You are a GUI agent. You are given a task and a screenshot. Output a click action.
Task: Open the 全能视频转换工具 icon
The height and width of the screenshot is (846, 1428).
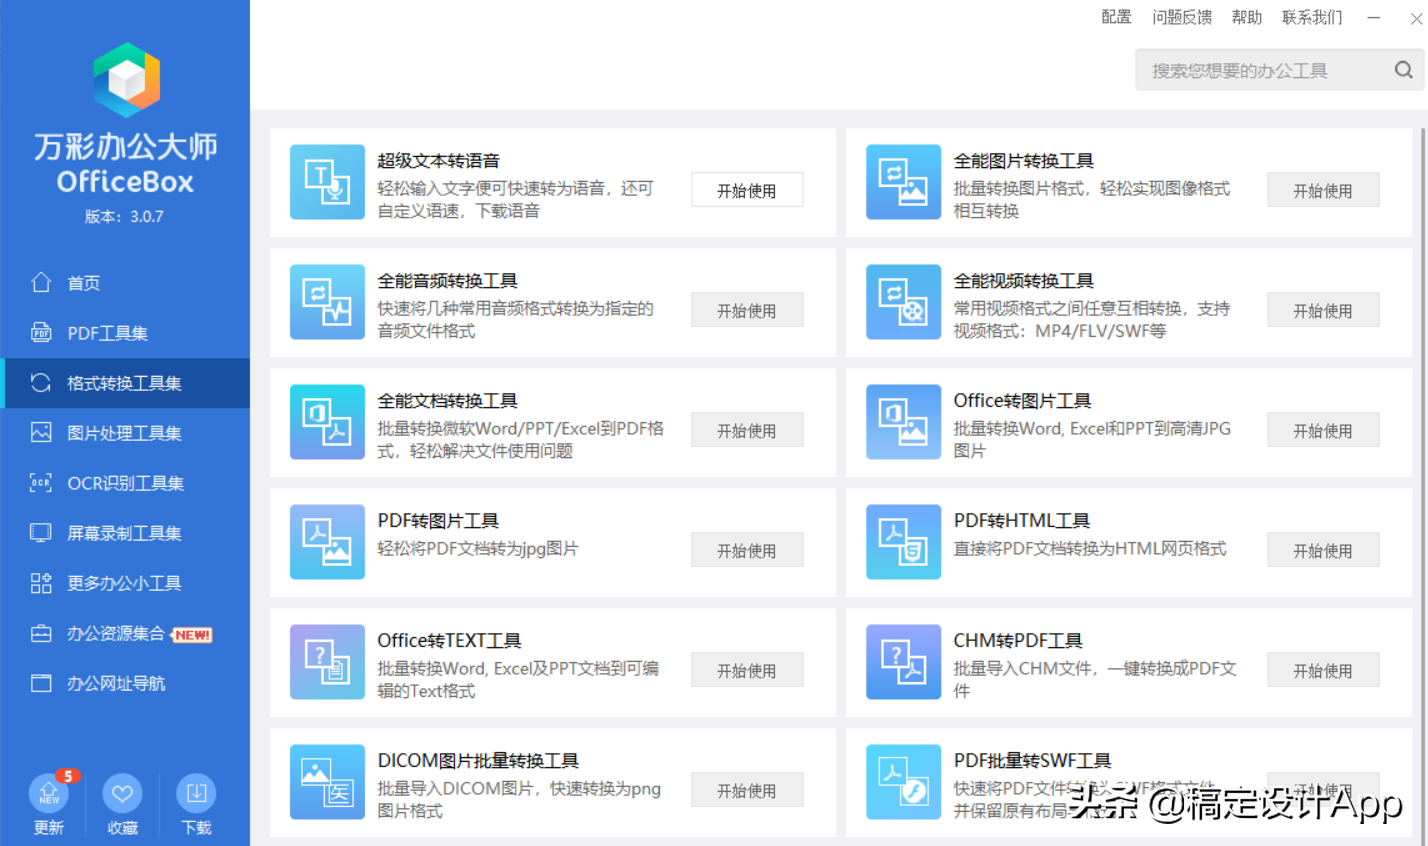pyautogui.click(x=903, y=302)
